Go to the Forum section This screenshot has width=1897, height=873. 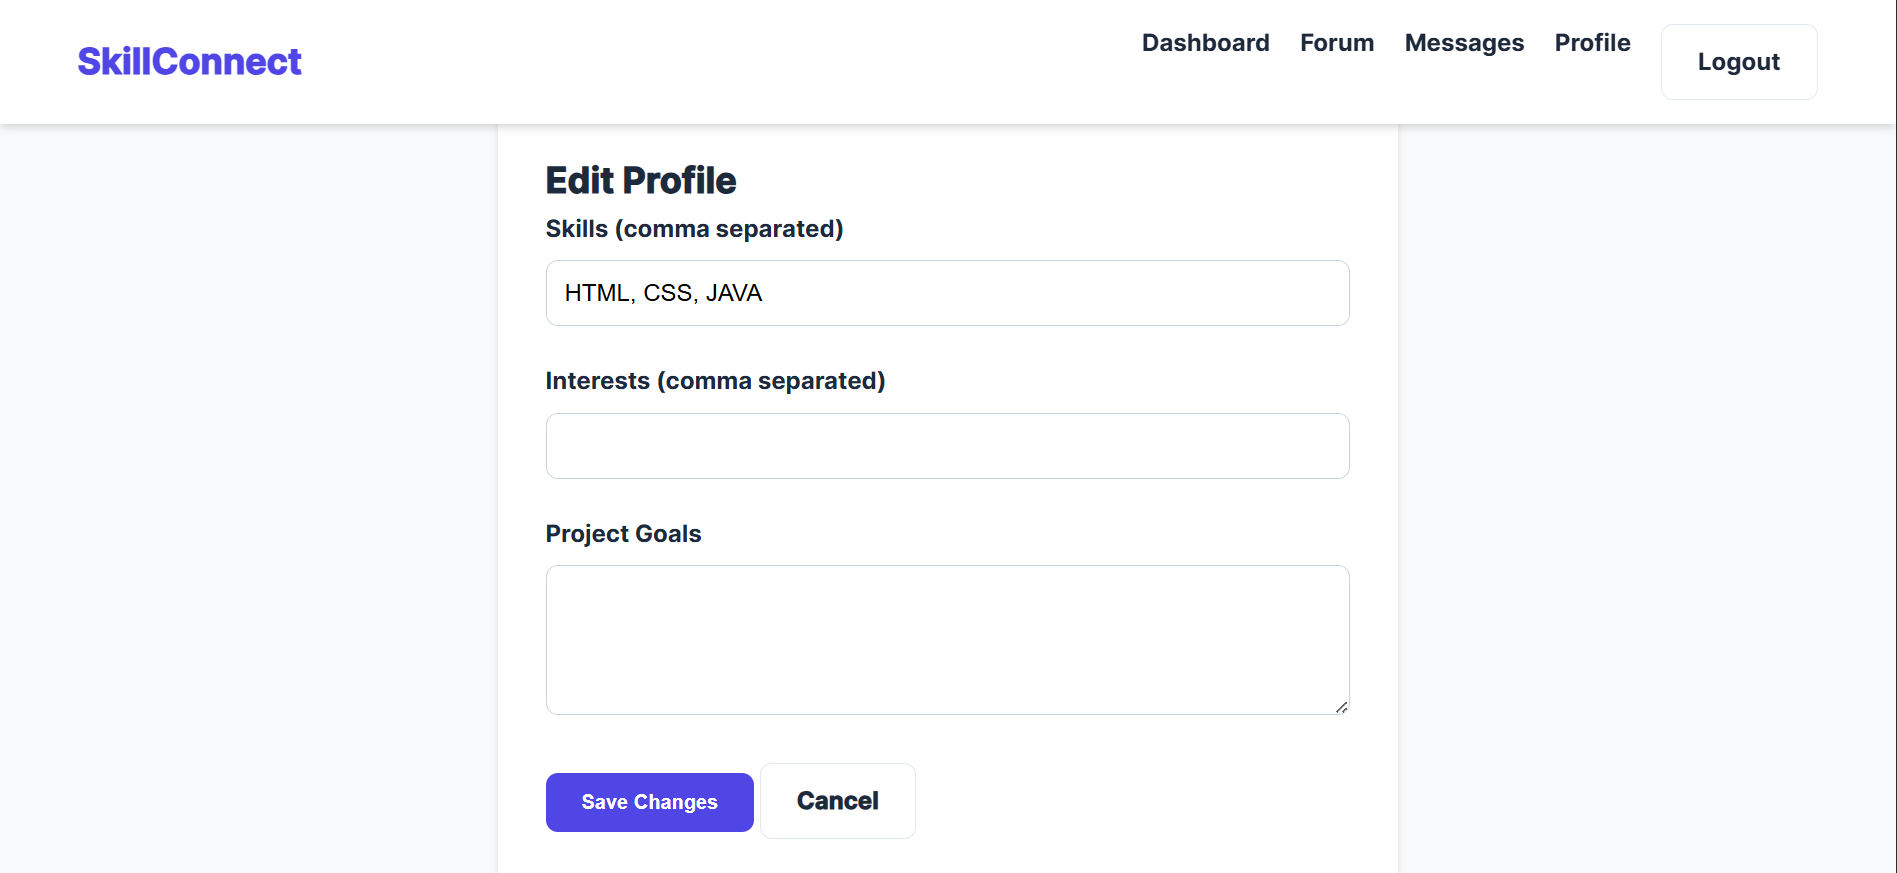1336,43
